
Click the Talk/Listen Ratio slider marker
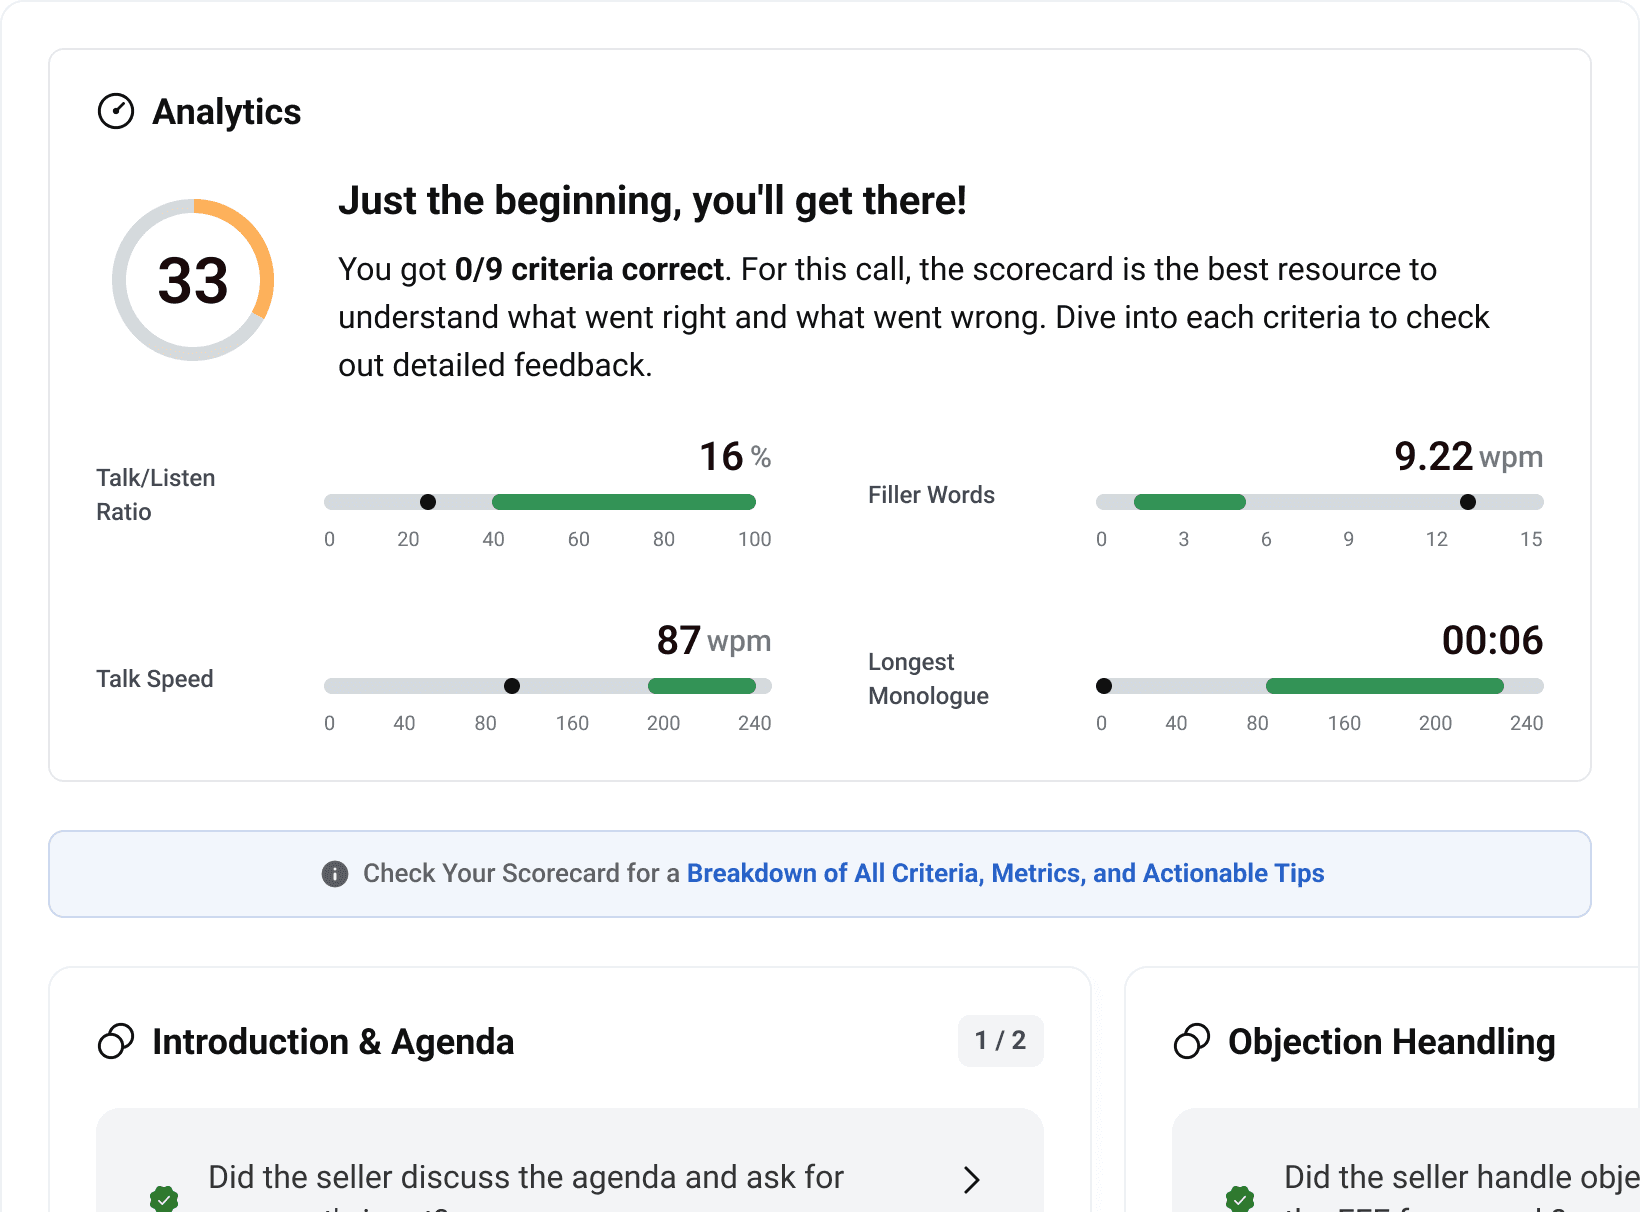pyautogui.click(x=428, y=502)
